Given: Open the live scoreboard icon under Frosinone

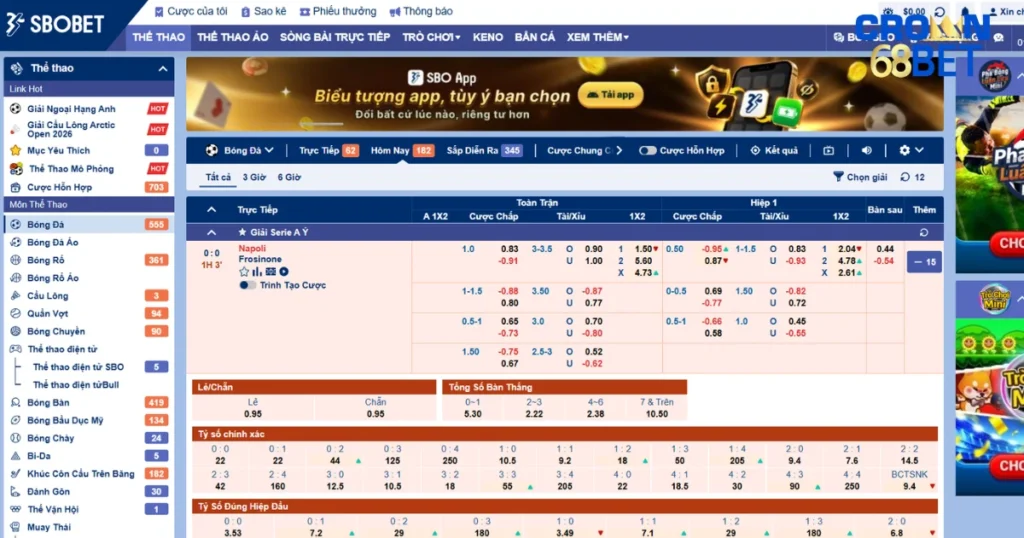Looking at the screenshot, I should click(270, 272).
